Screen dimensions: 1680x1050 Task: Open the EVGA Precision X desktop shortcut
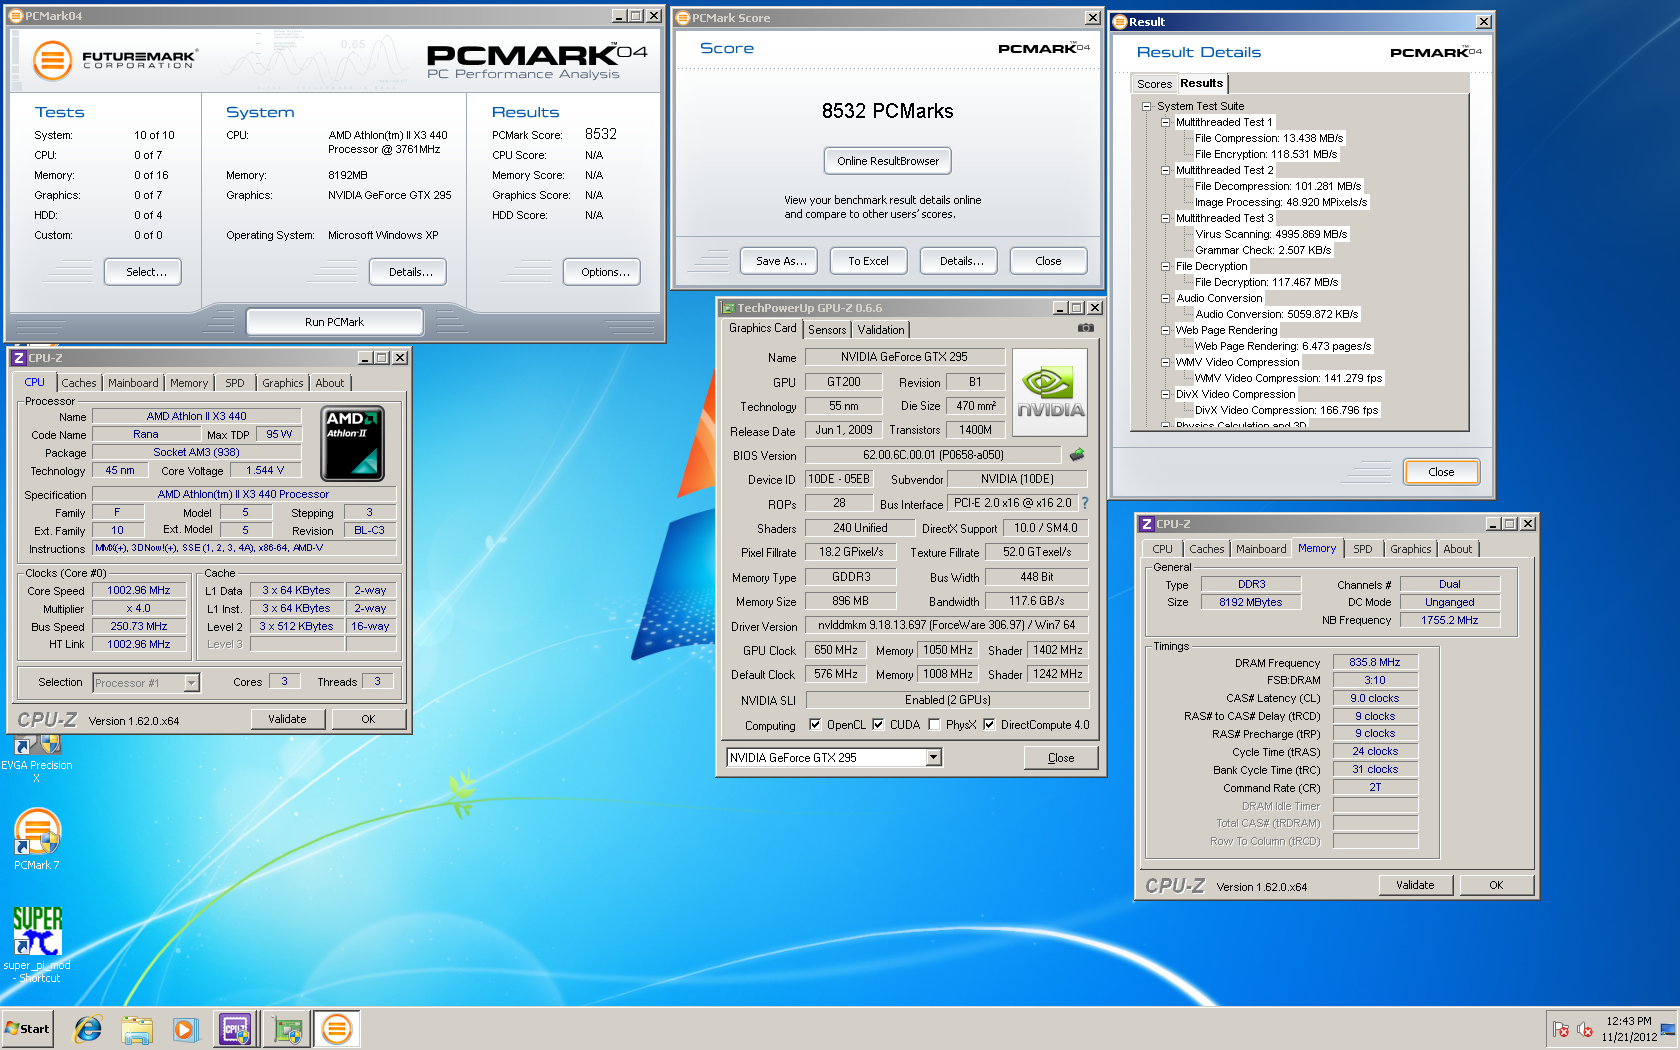37,758
